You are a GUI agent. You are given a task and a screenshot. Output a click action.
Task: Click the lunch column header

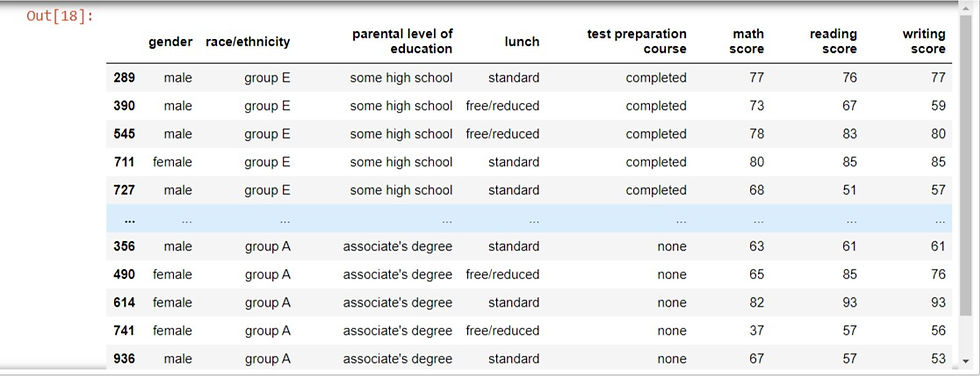(522, 42)
